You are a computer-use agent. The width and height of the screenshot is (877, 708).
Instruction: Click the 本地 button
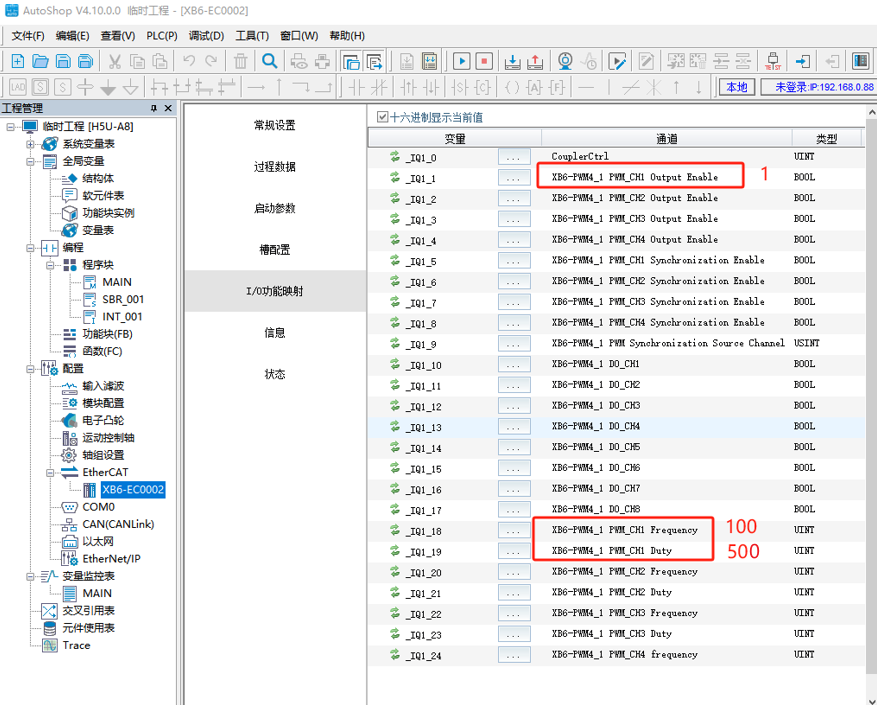coord(737,87)
